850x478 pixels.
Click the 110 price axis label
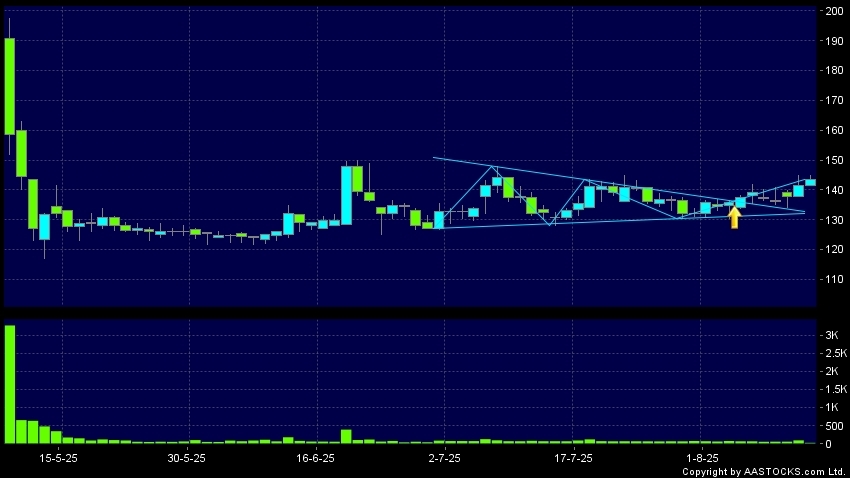[834, 280]
